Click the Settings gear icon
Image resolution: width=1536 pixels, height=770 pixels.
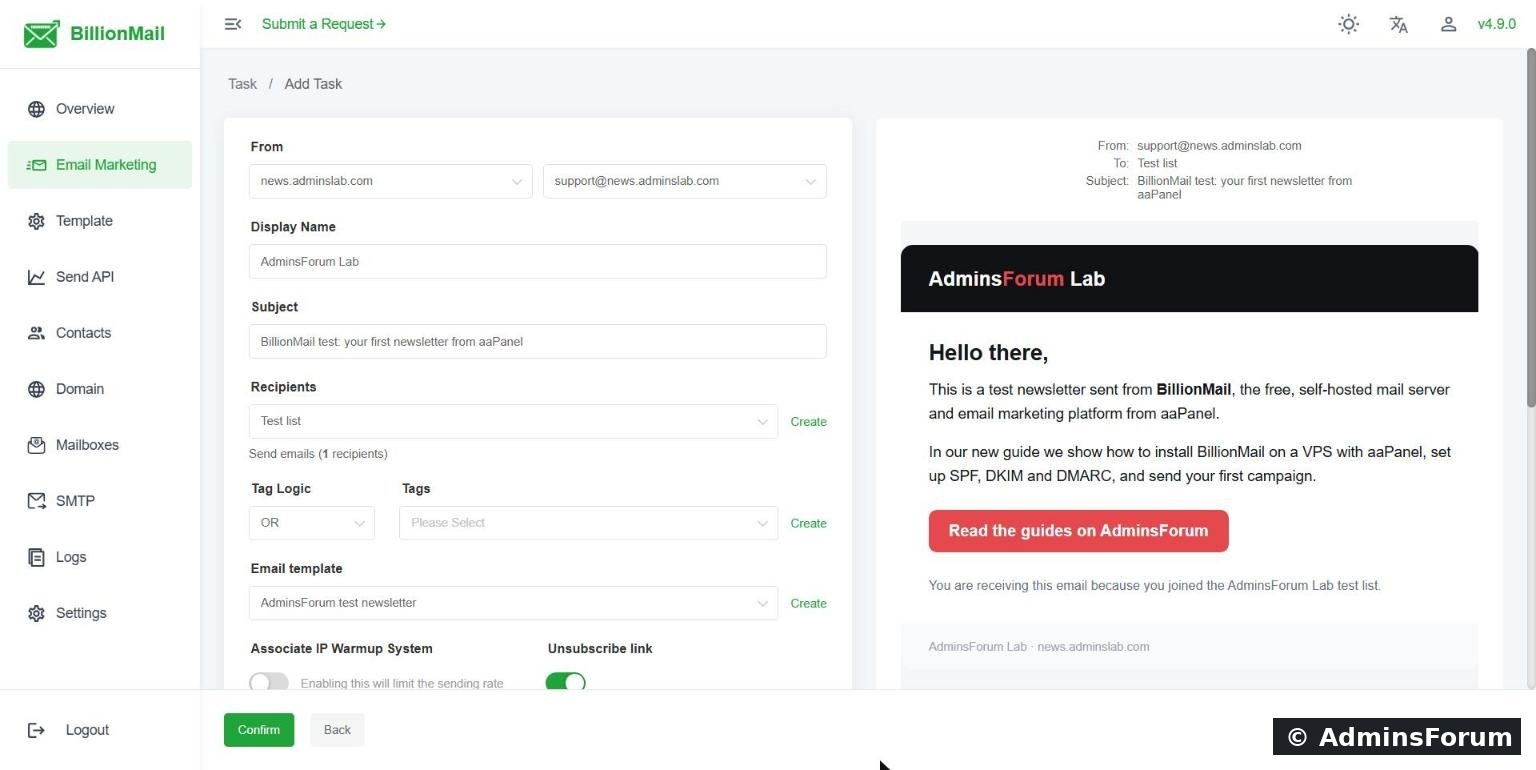[x=37, y=613]
